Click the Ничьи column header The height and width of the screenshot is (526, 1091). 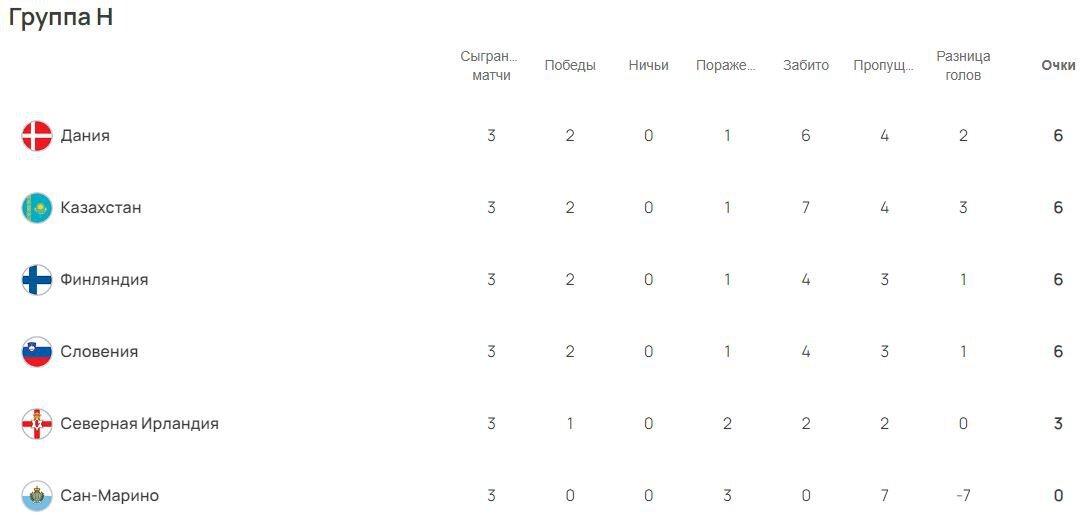click(648, 65)
